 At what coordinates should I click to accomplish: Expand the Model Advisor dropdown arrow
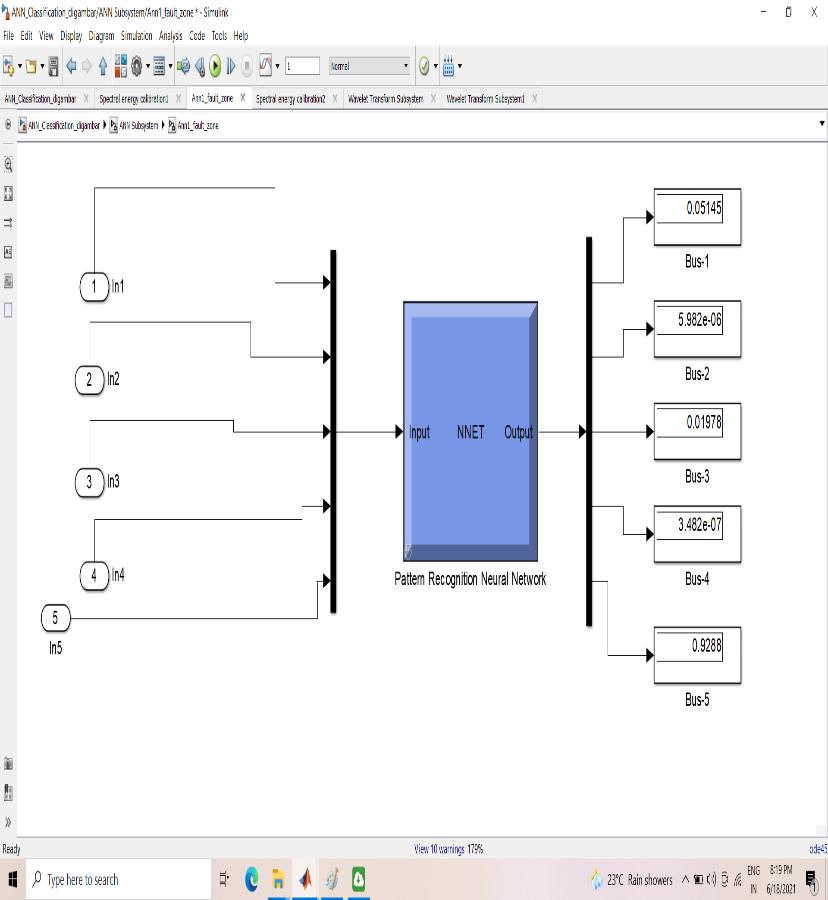(436, 67)
